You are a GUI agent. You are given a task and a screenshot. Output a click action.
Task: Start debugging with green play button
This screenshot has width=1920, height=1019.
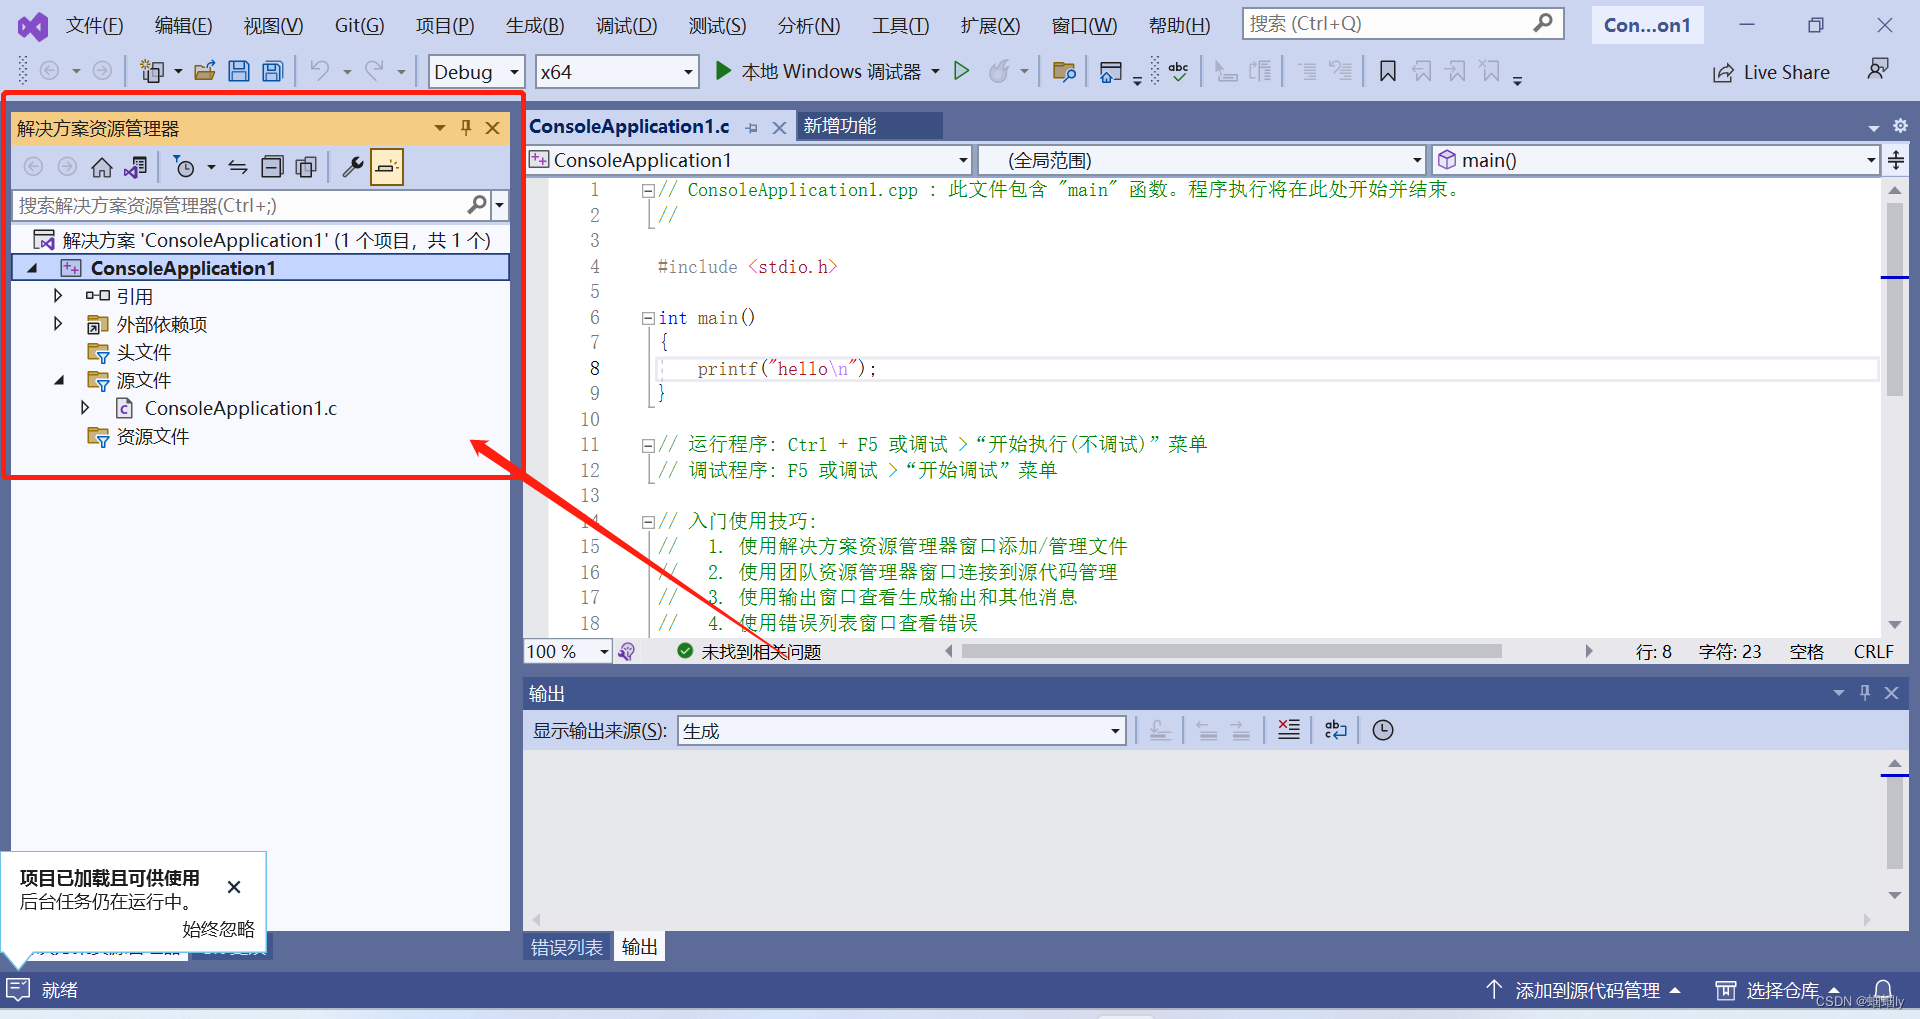tap(723, 71)
